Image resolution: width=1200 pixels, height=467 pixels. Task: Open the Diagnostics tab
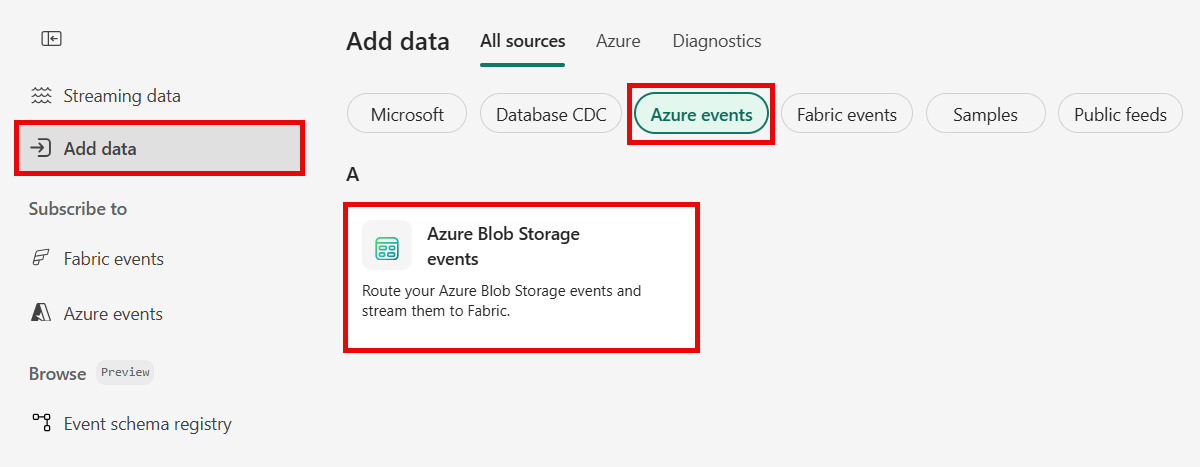[716, 42]
